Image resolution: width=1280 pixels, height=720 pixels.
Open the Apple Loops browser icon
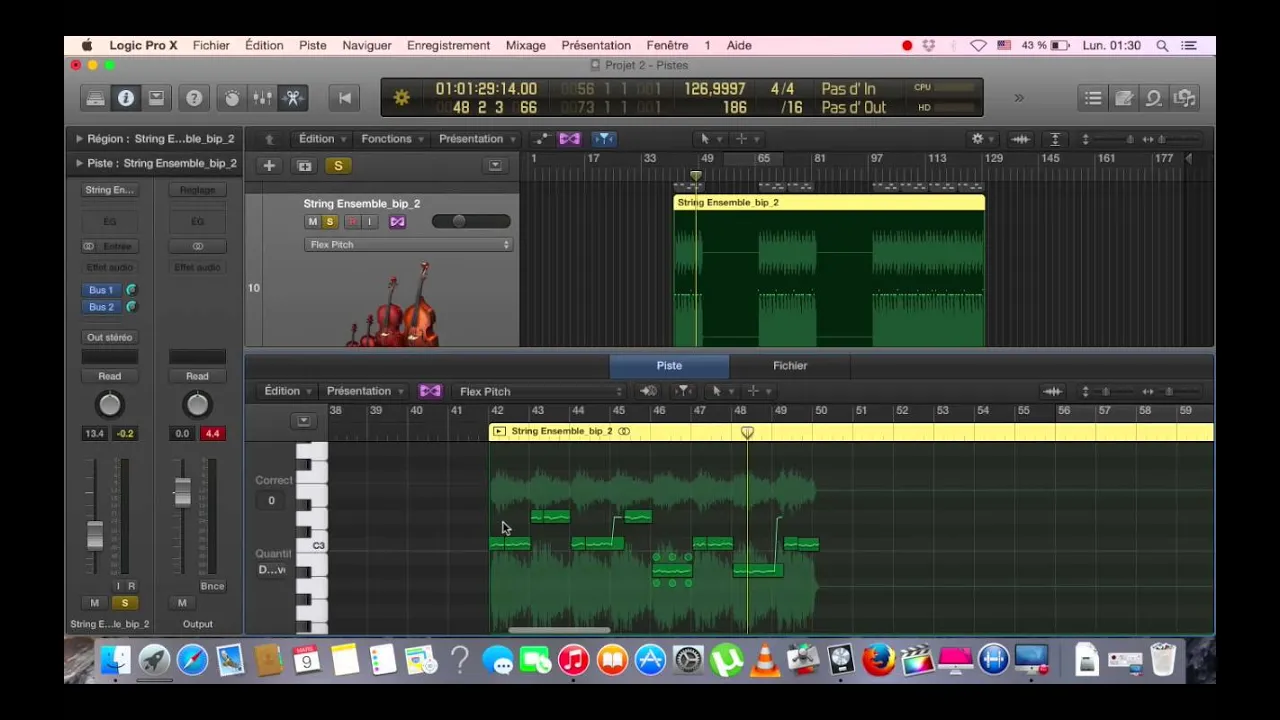(1154, 98)
